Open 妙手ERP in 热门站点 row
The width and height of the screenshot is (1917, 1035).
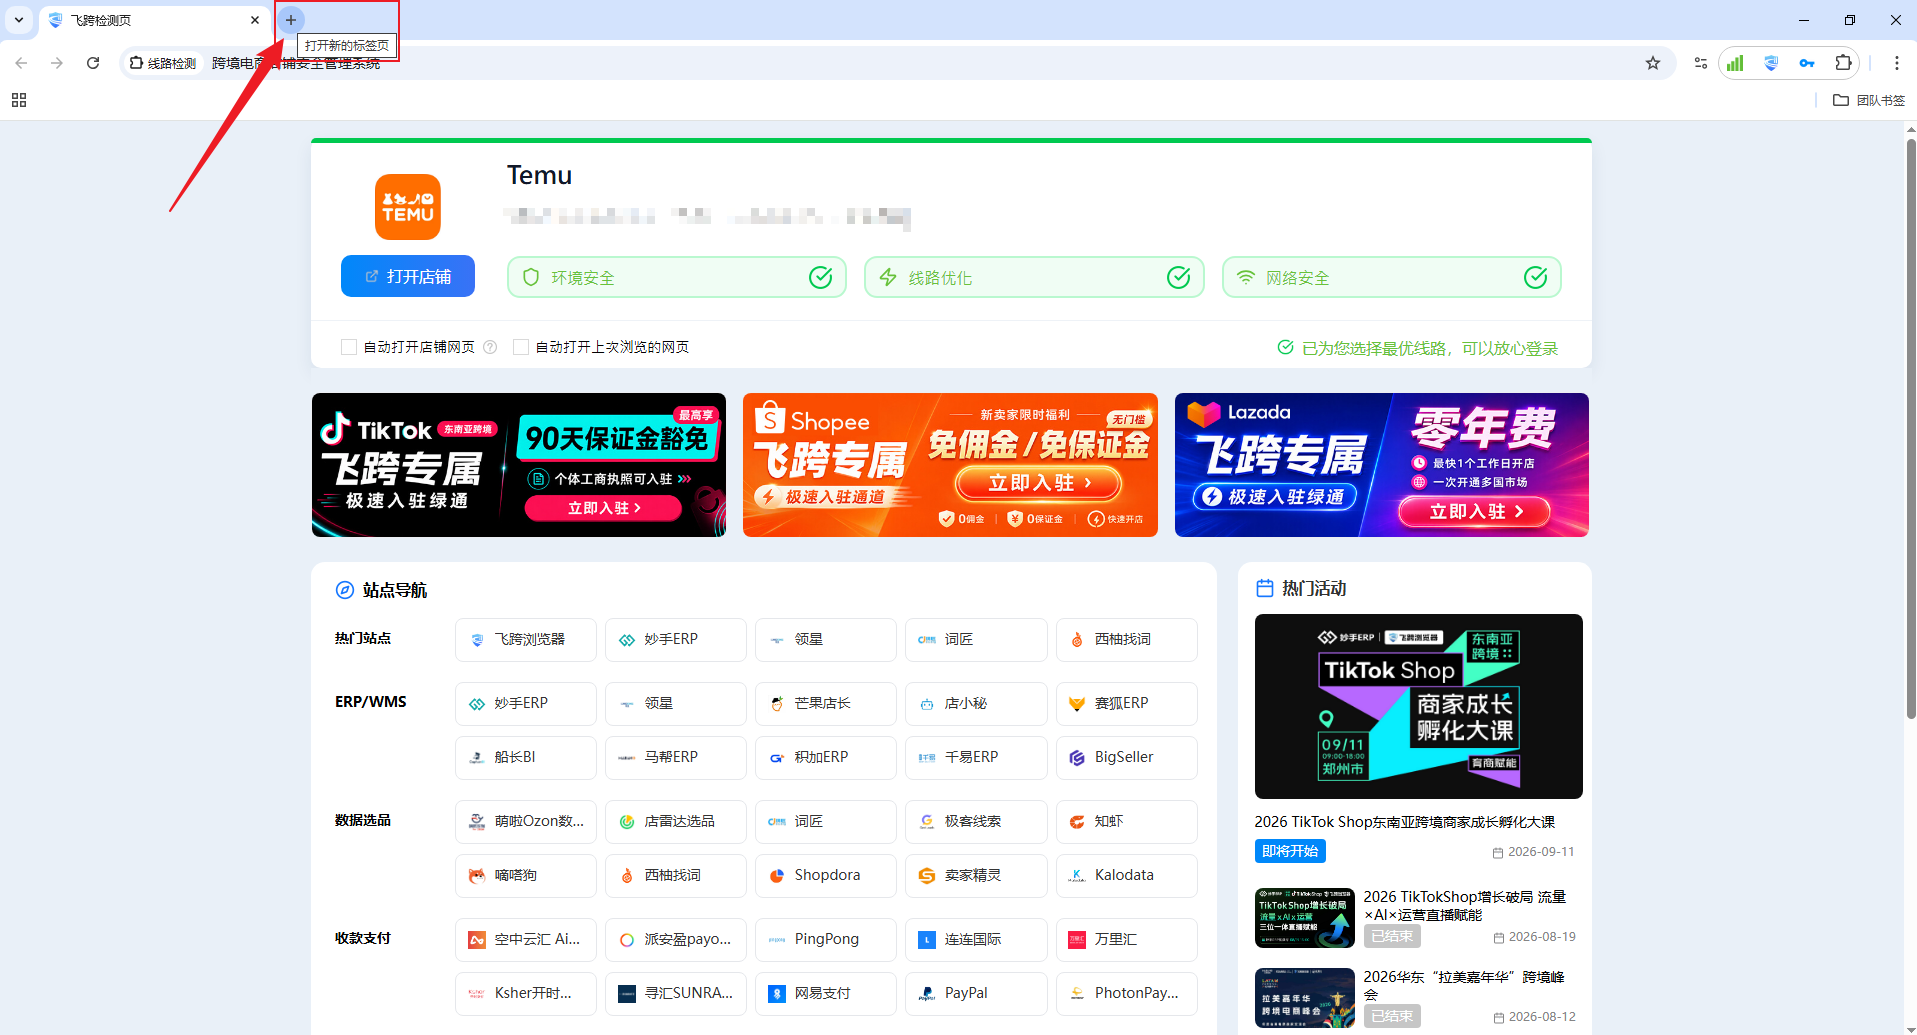pyautogui.click(x=676, y=640)
